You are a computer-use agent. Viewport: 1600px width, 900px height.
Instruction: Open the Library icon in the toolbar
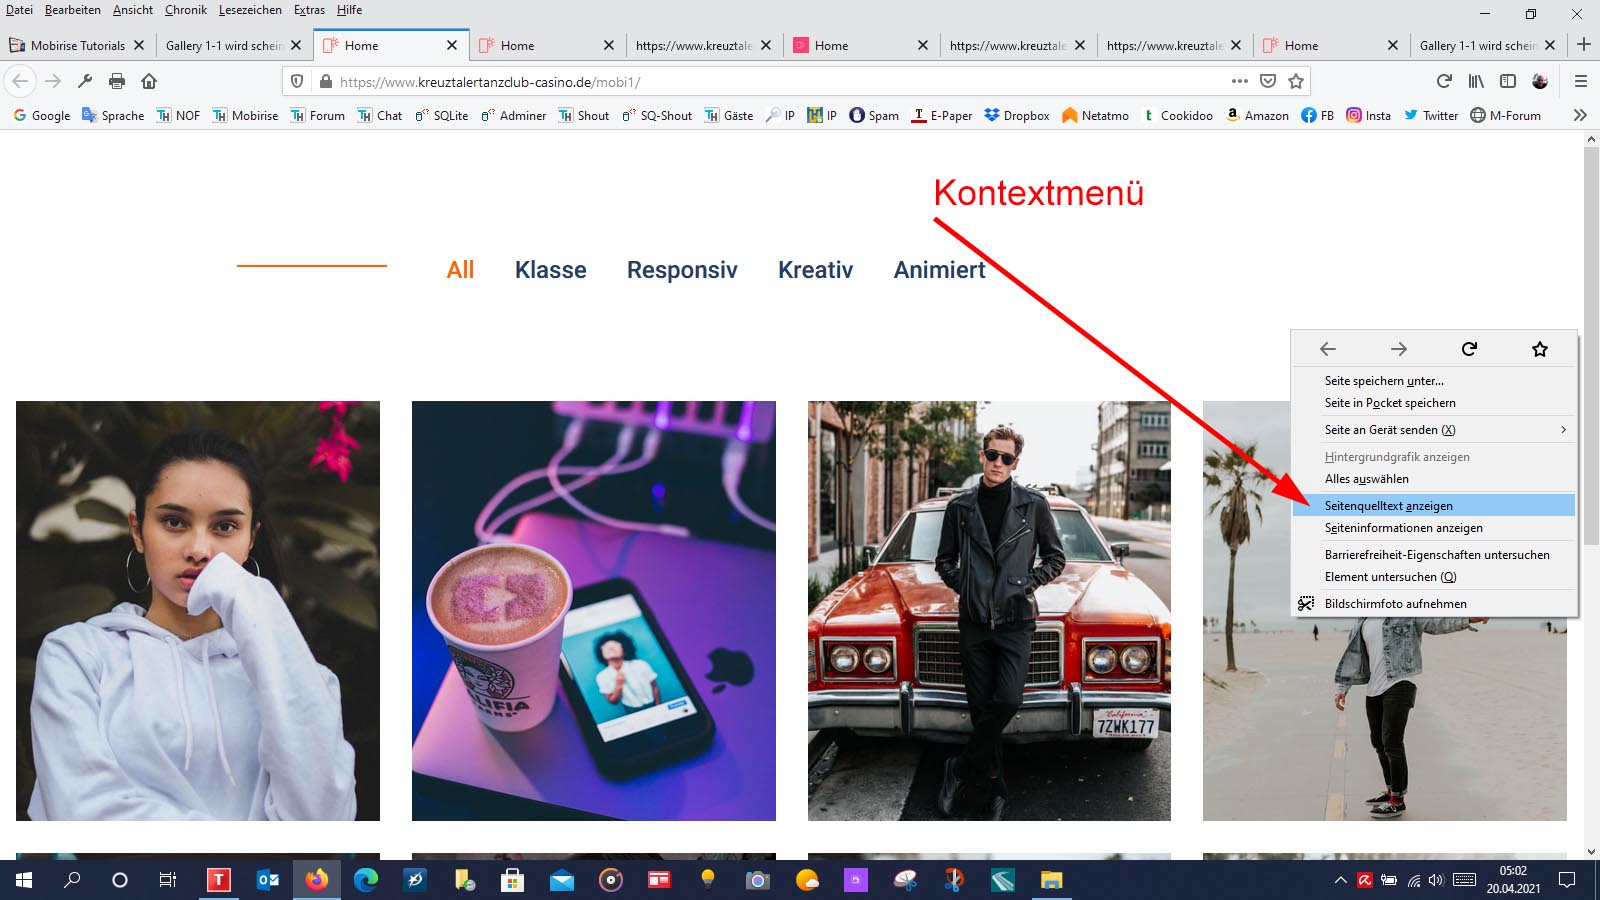click(x=1476, y=81)
